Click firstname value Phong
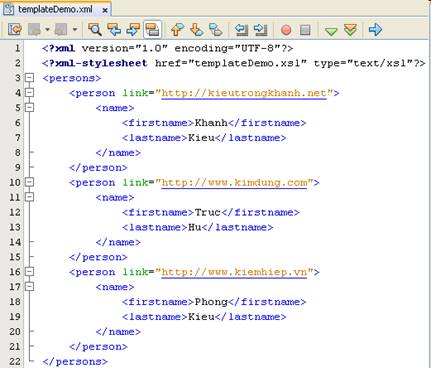This screenshot has width=431, height=368. coord(211,302)
